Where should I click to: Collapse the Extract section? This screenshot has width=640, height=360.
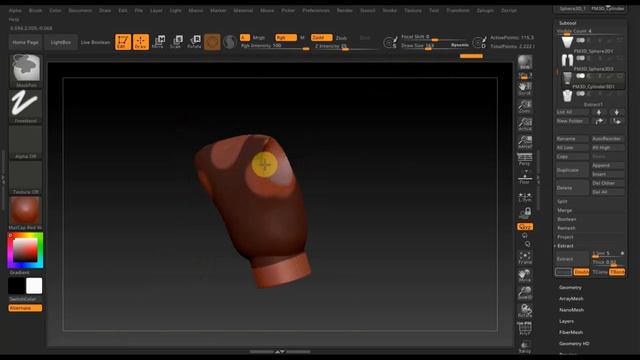tap(565, 246)
